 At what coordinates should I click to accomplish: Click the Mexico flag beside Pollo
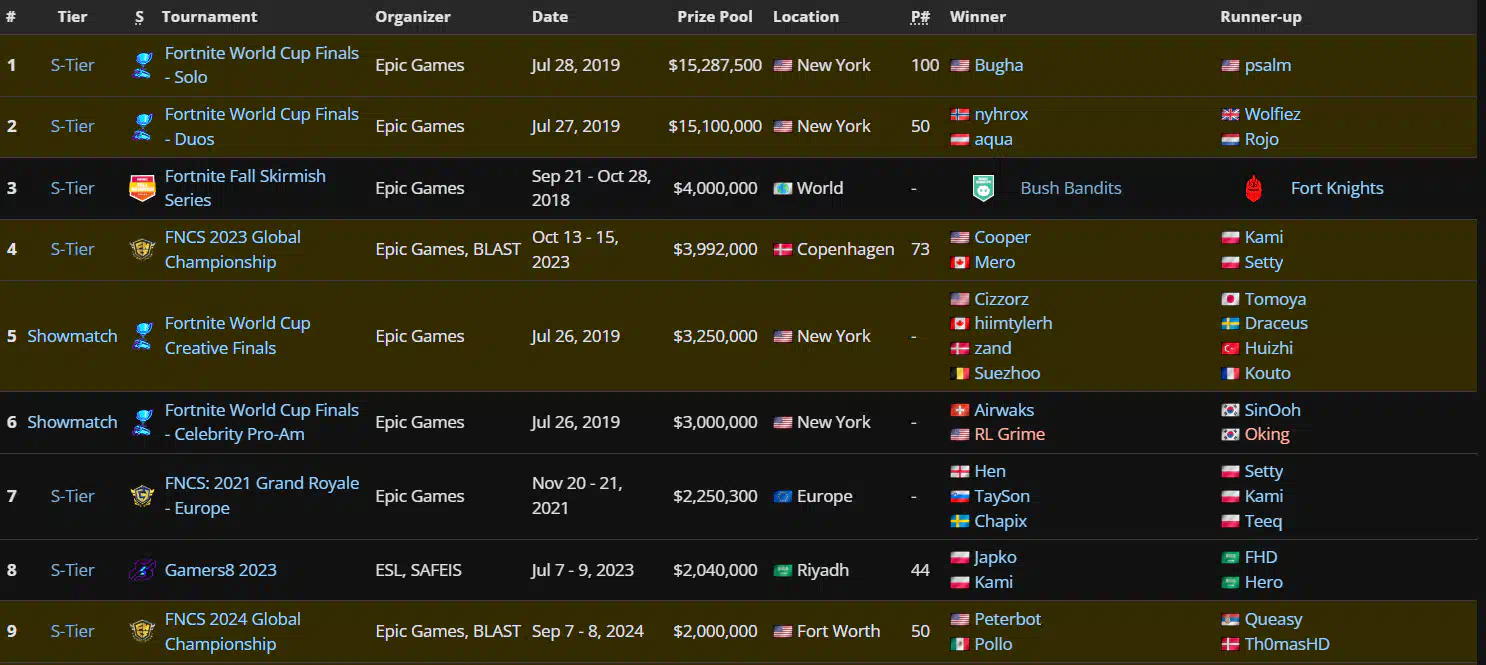(x=960, y=645)
